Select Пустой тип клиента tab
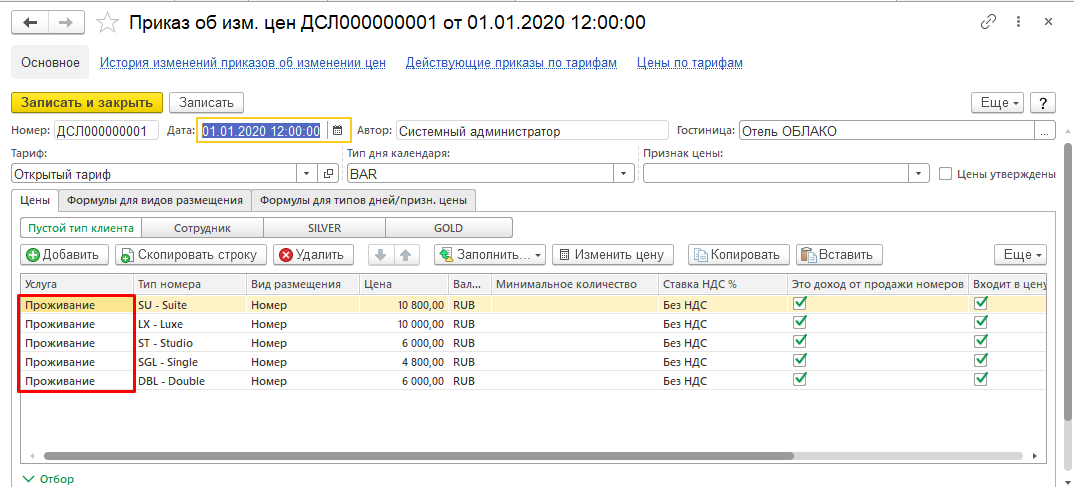The width and height of the screenshot is (1074, 487). click(81, 228)
